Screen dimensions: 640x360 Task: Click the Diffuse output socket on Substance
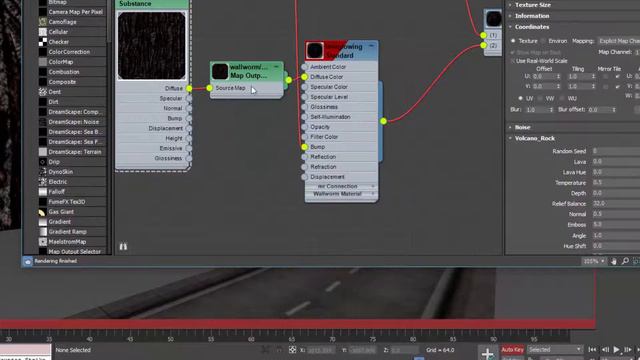pyautogui.click(x=189, y=88)
